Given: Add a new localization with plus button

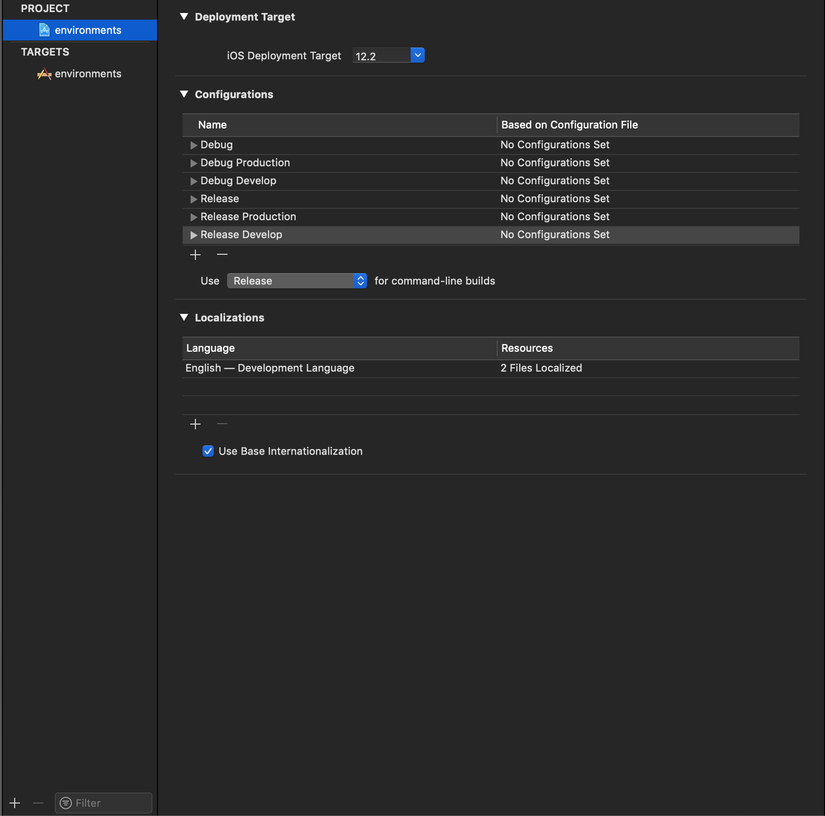Looking at the screenshot, I should [x=195, y=424].
